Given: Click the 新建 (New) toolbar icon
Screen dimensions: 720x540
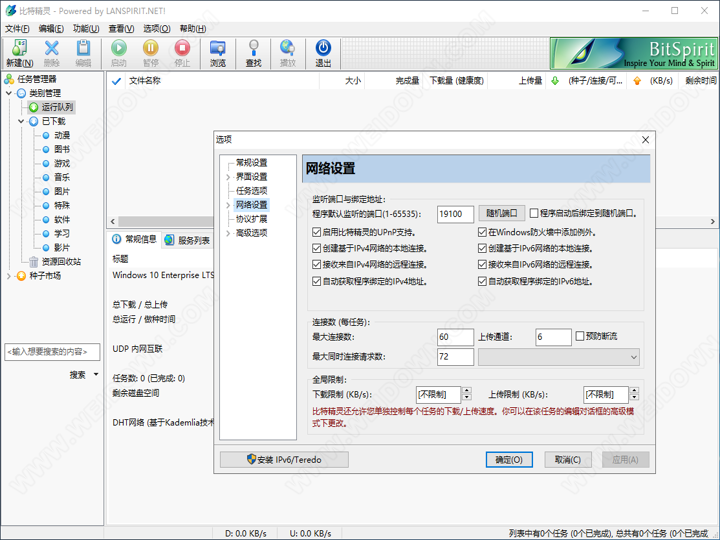Looking at the screenshot, I should pos(19,49).
